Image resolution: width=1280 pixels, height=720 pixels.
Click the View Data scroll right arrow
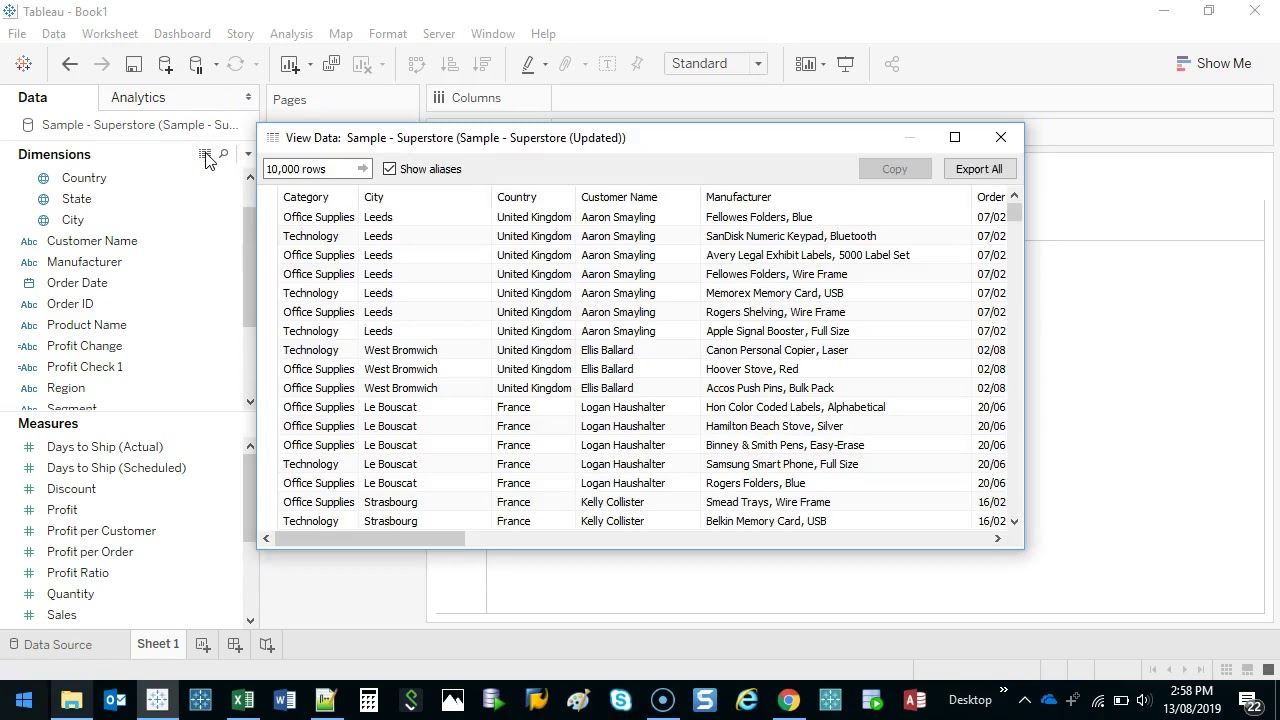point(997,539)
